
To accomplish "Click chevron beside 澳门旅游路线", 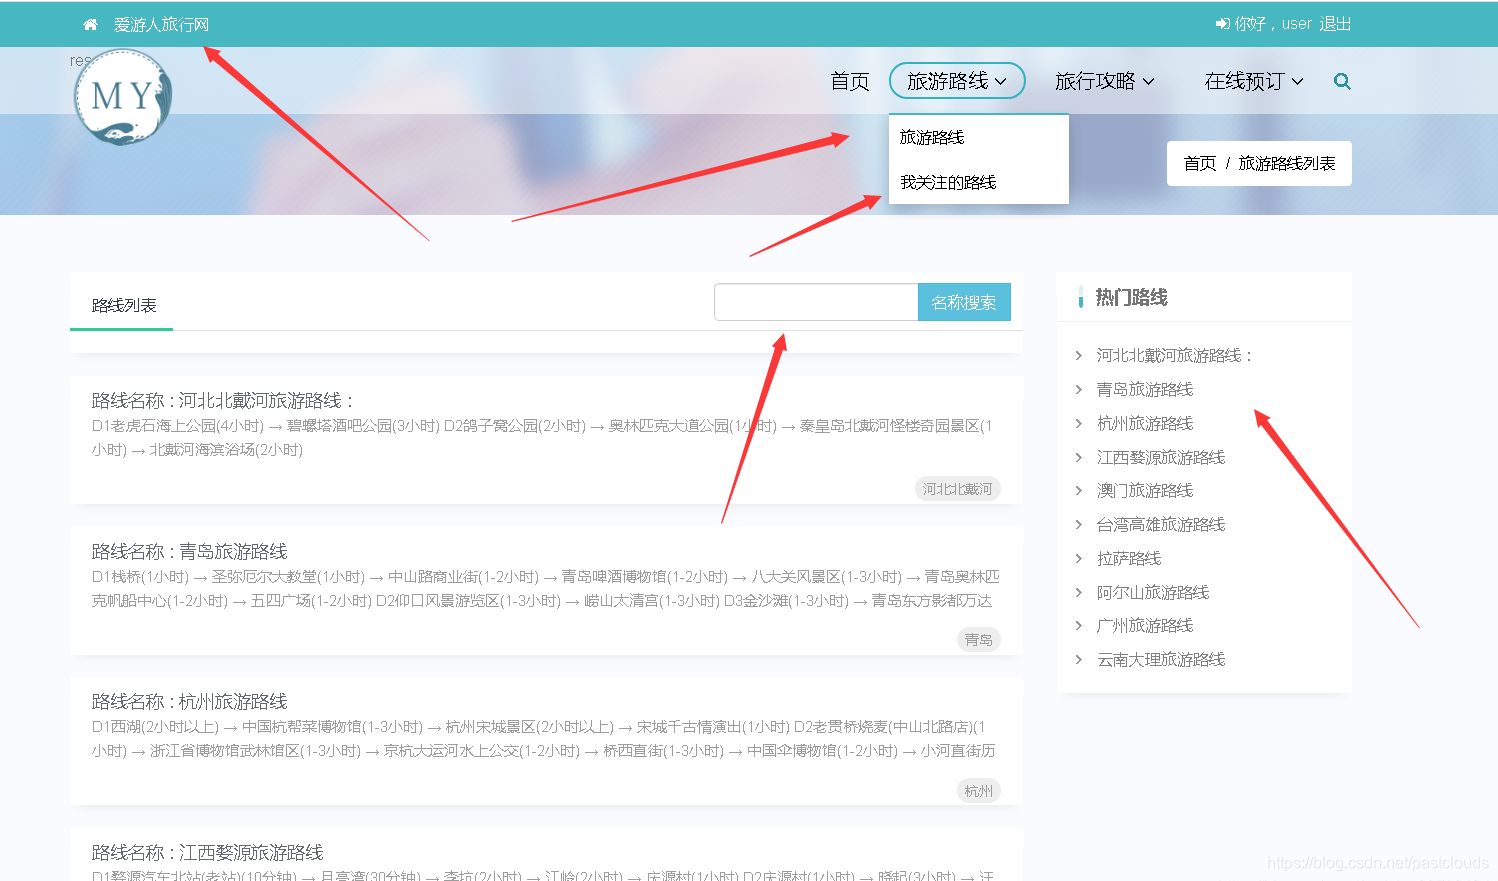I will tap(1078, 490).
